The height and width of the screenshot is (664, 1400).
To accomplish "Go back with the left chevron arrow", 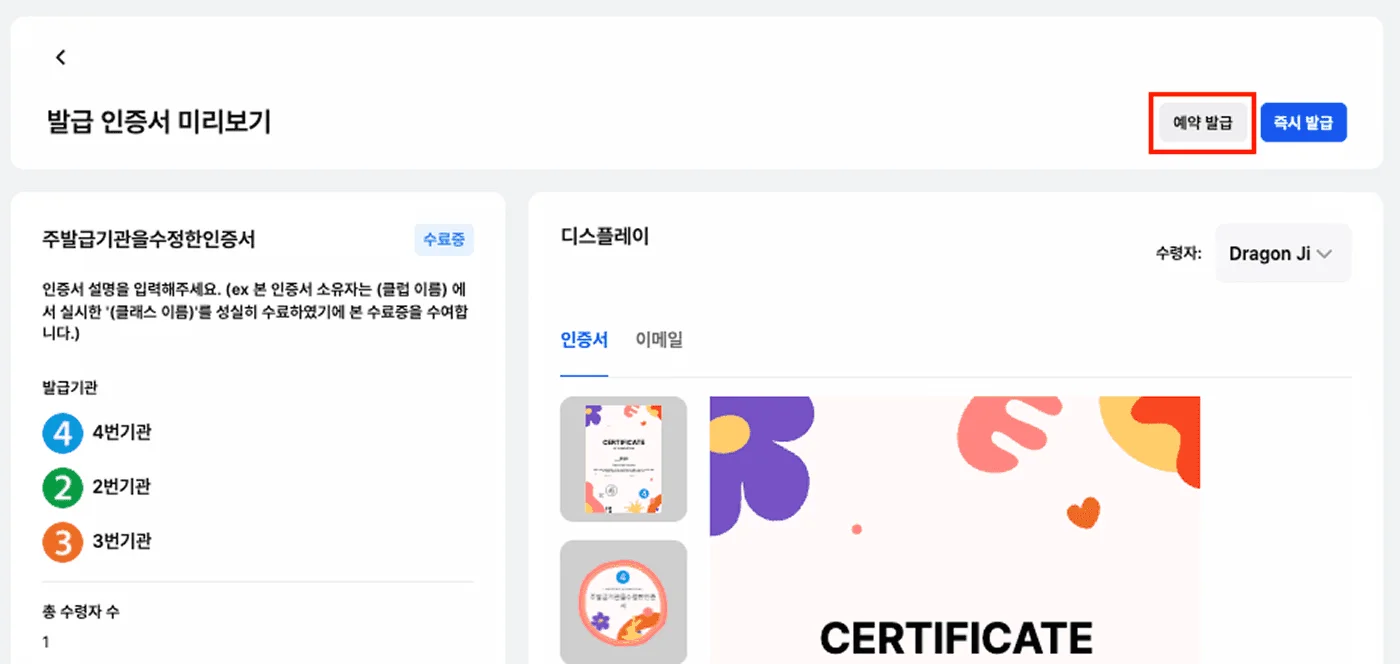I will tap(61, 57).
